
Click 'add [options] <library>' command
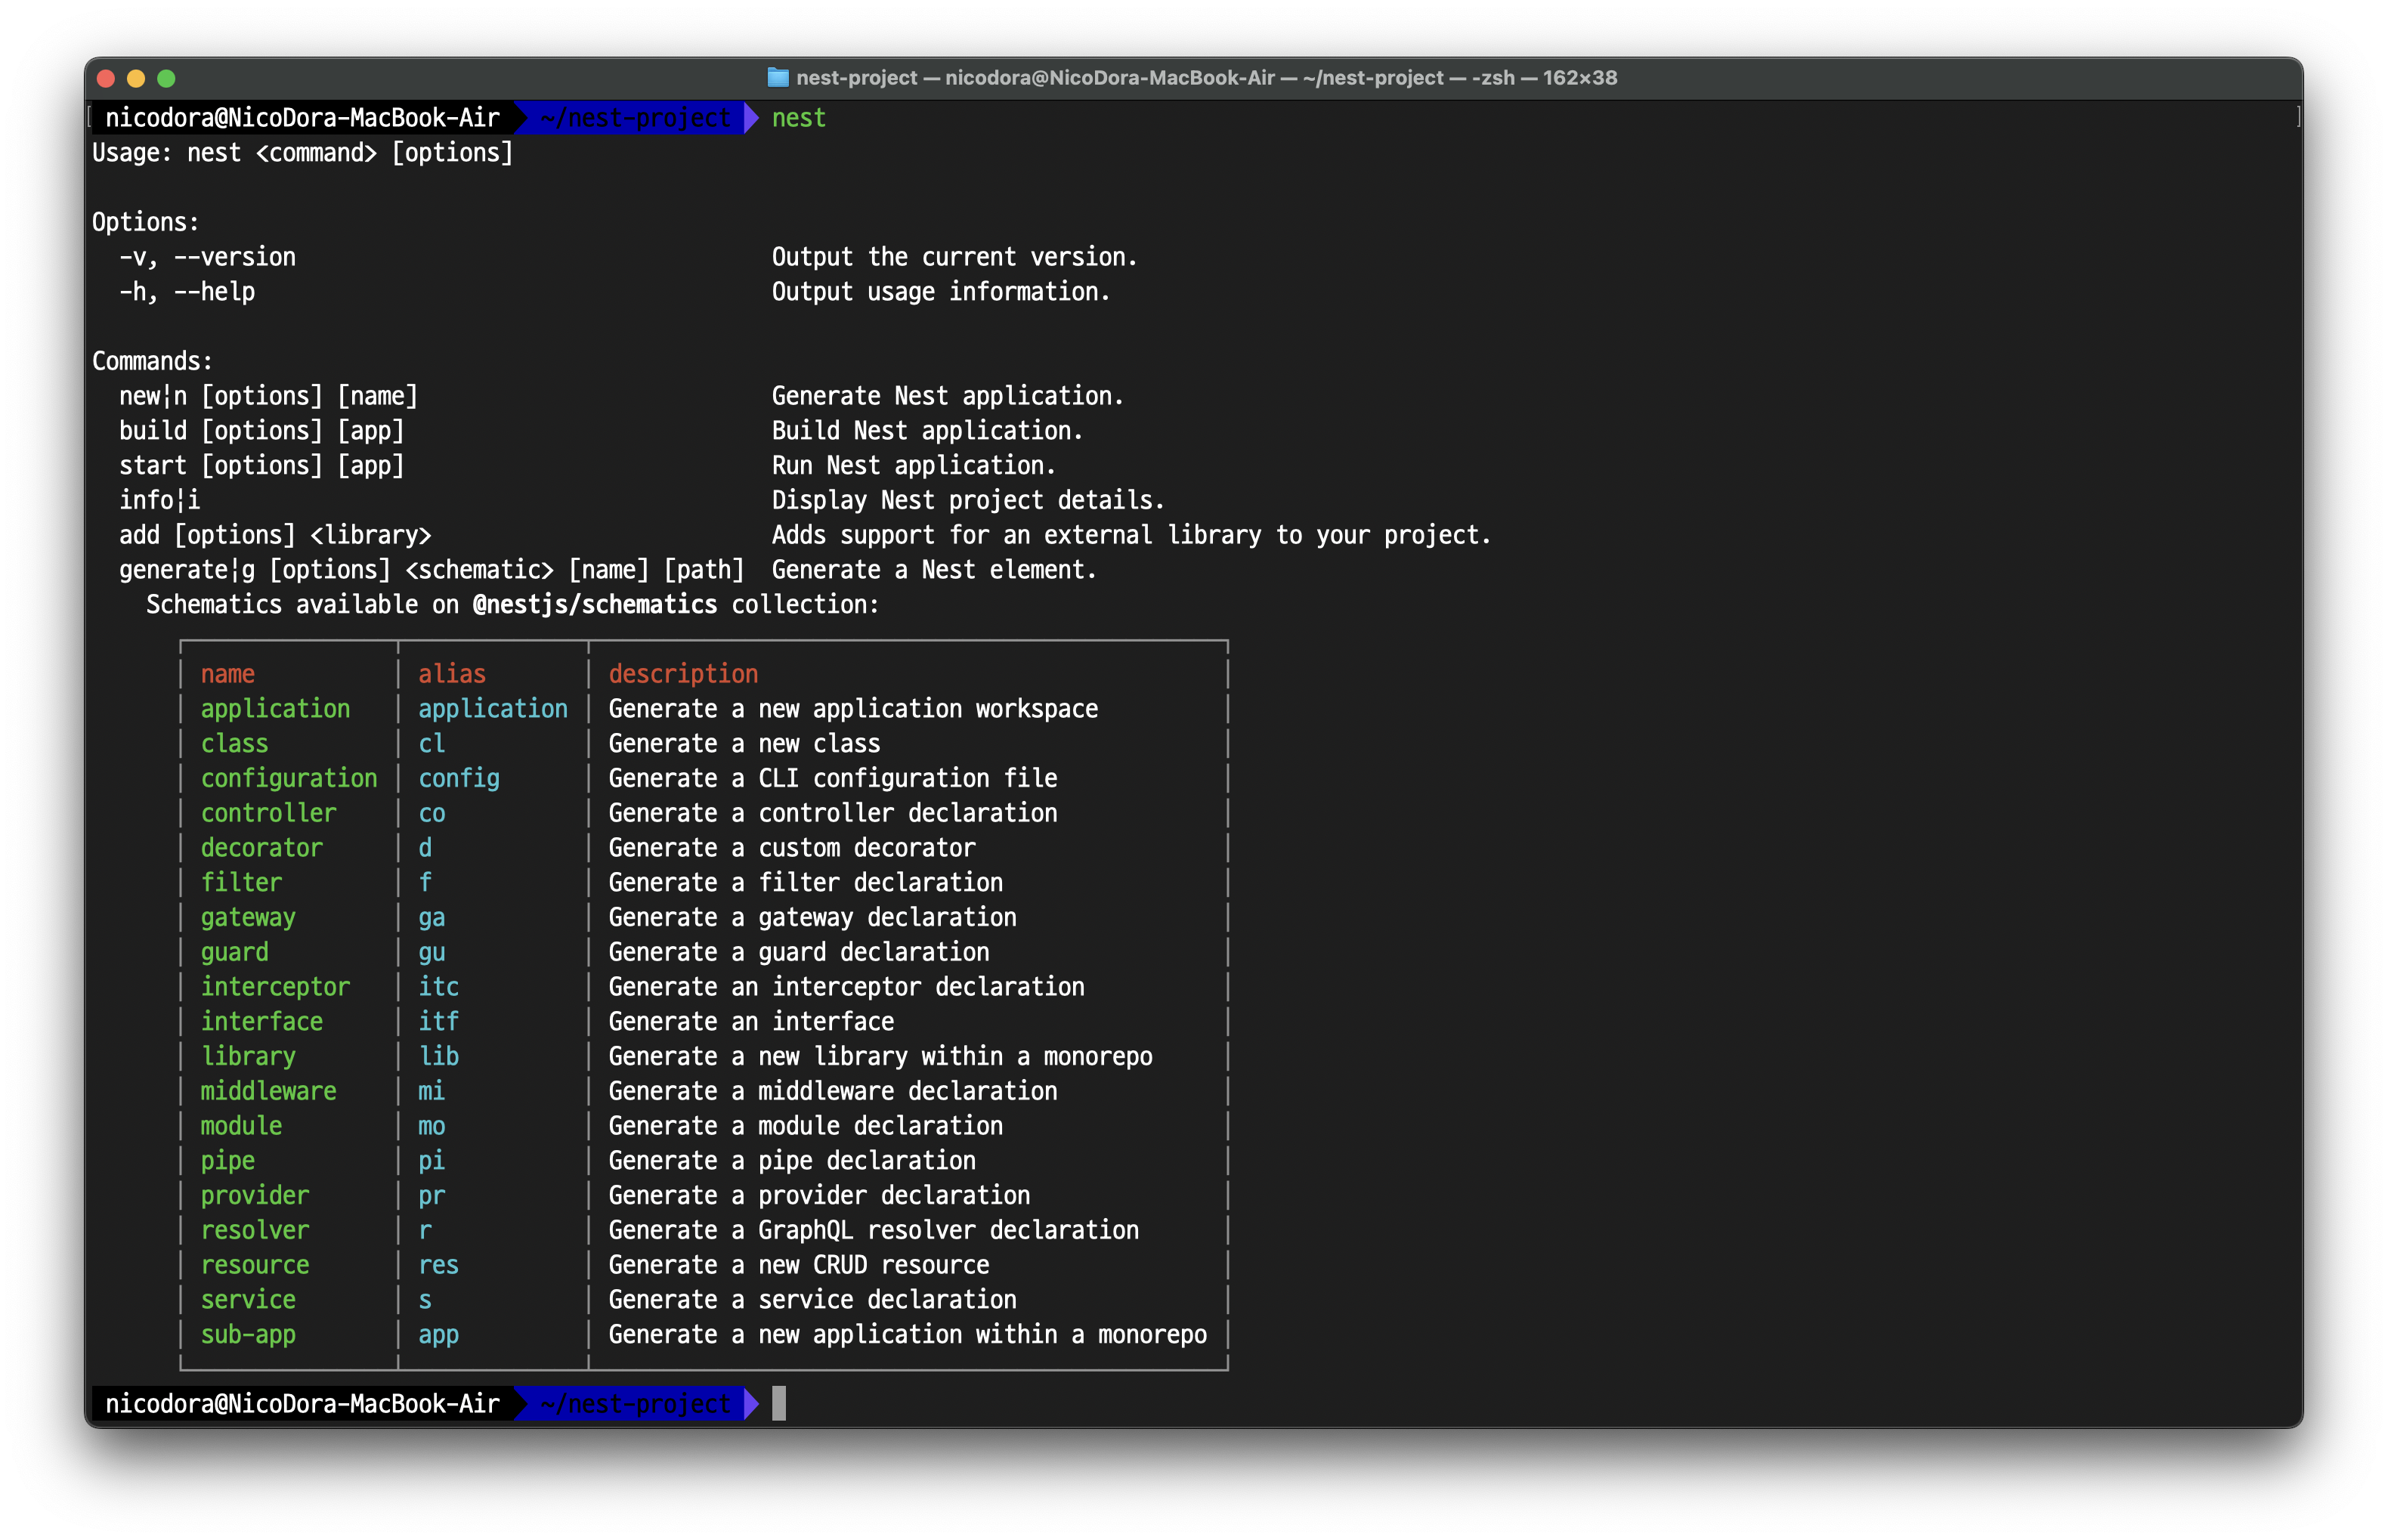click(275, 535)
